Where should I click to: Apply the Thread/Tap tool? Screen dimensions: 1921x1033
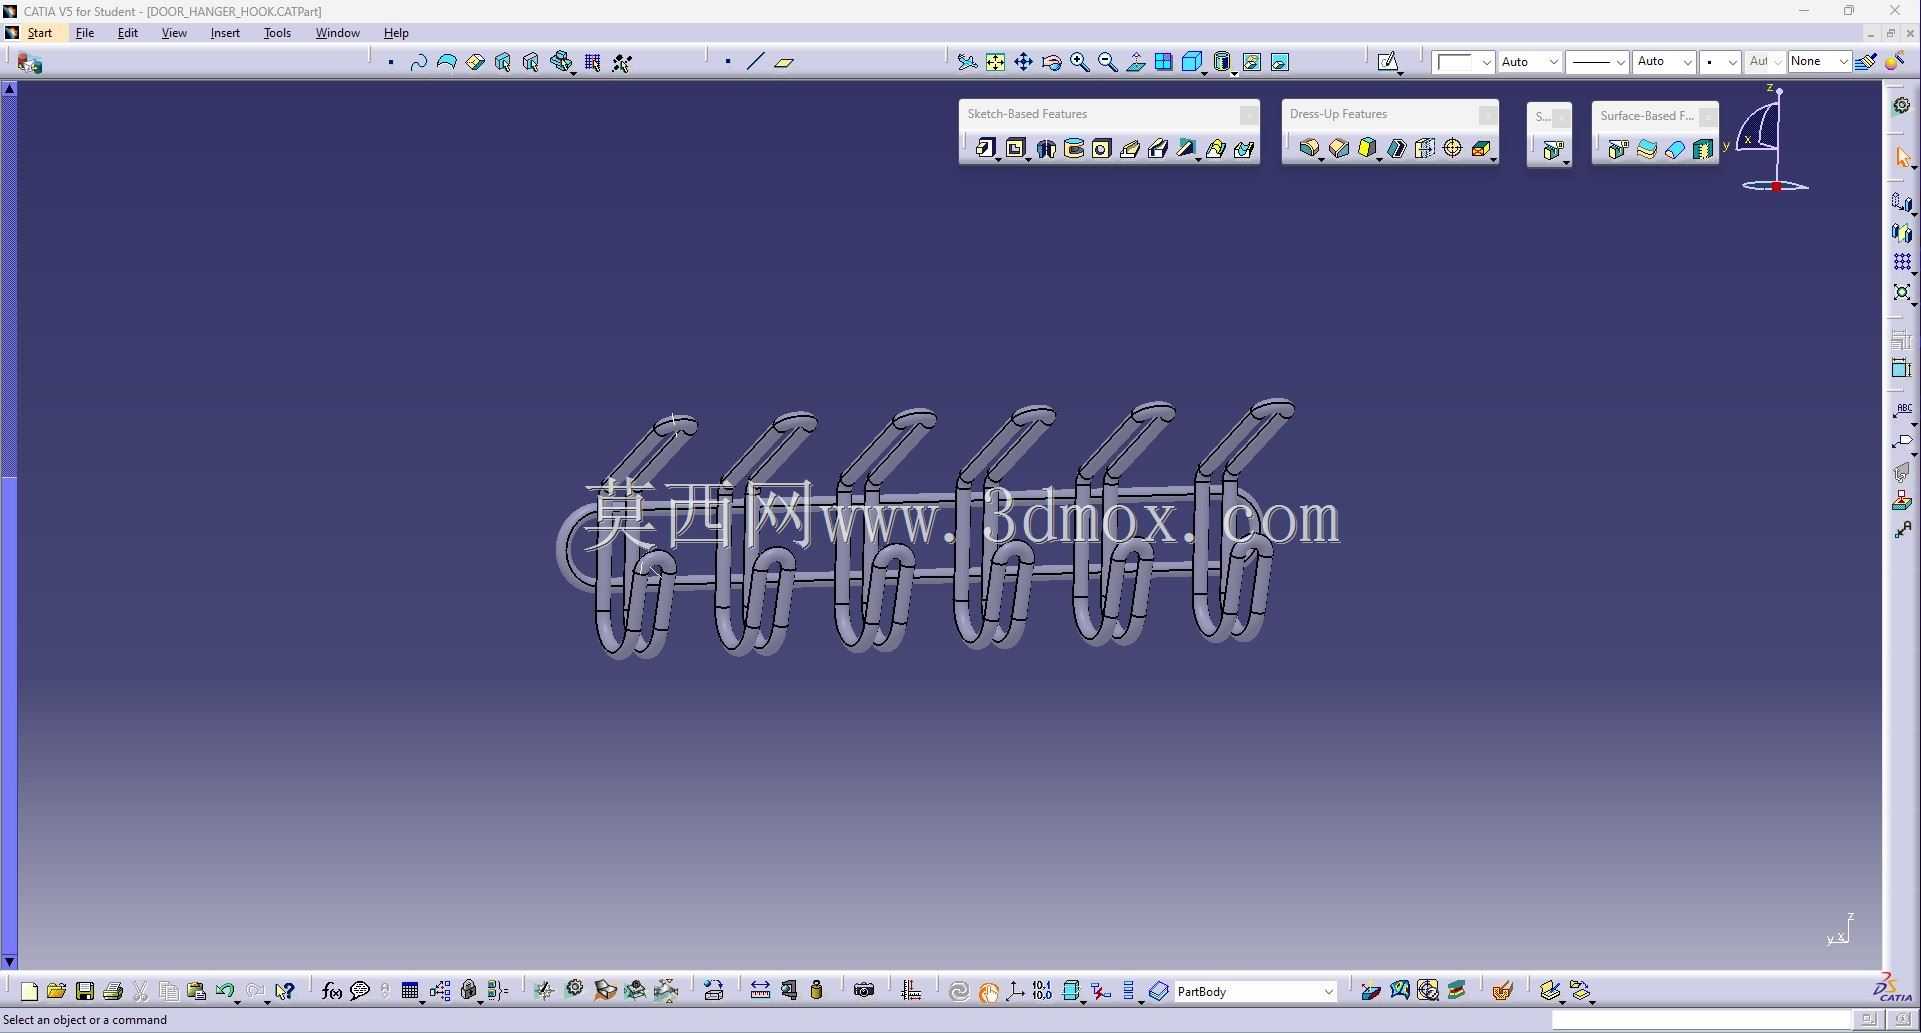pos(1452,148)
